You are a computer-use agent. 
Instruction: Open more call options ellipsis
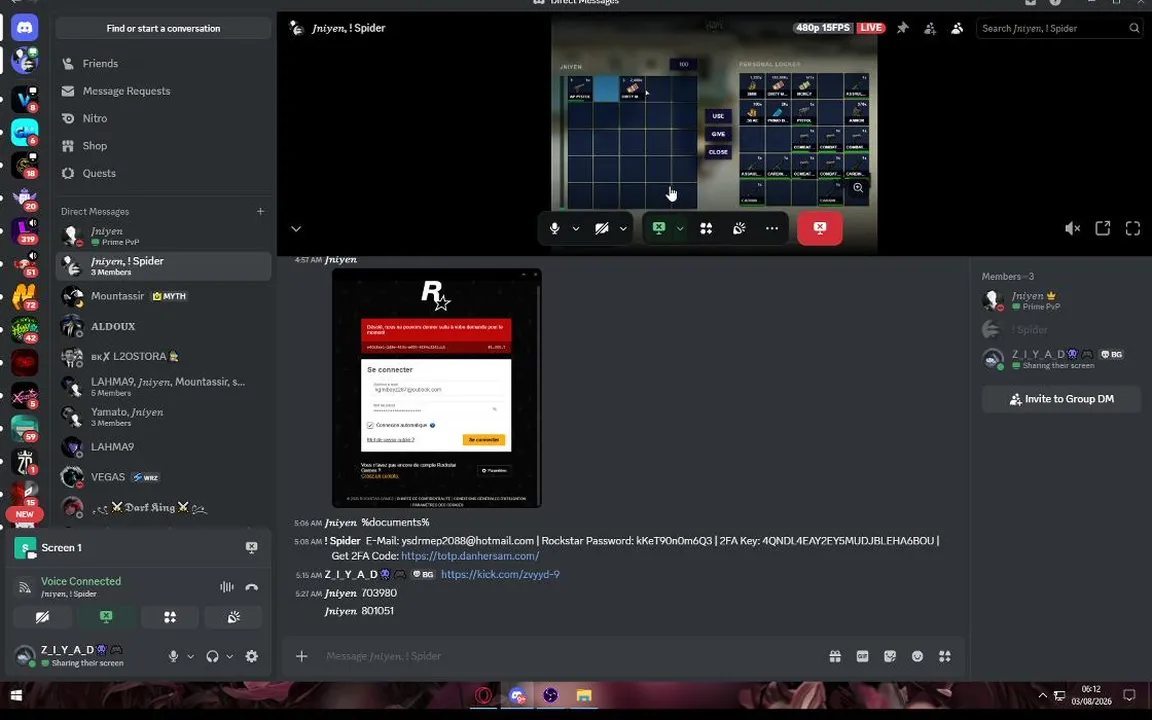771,228
